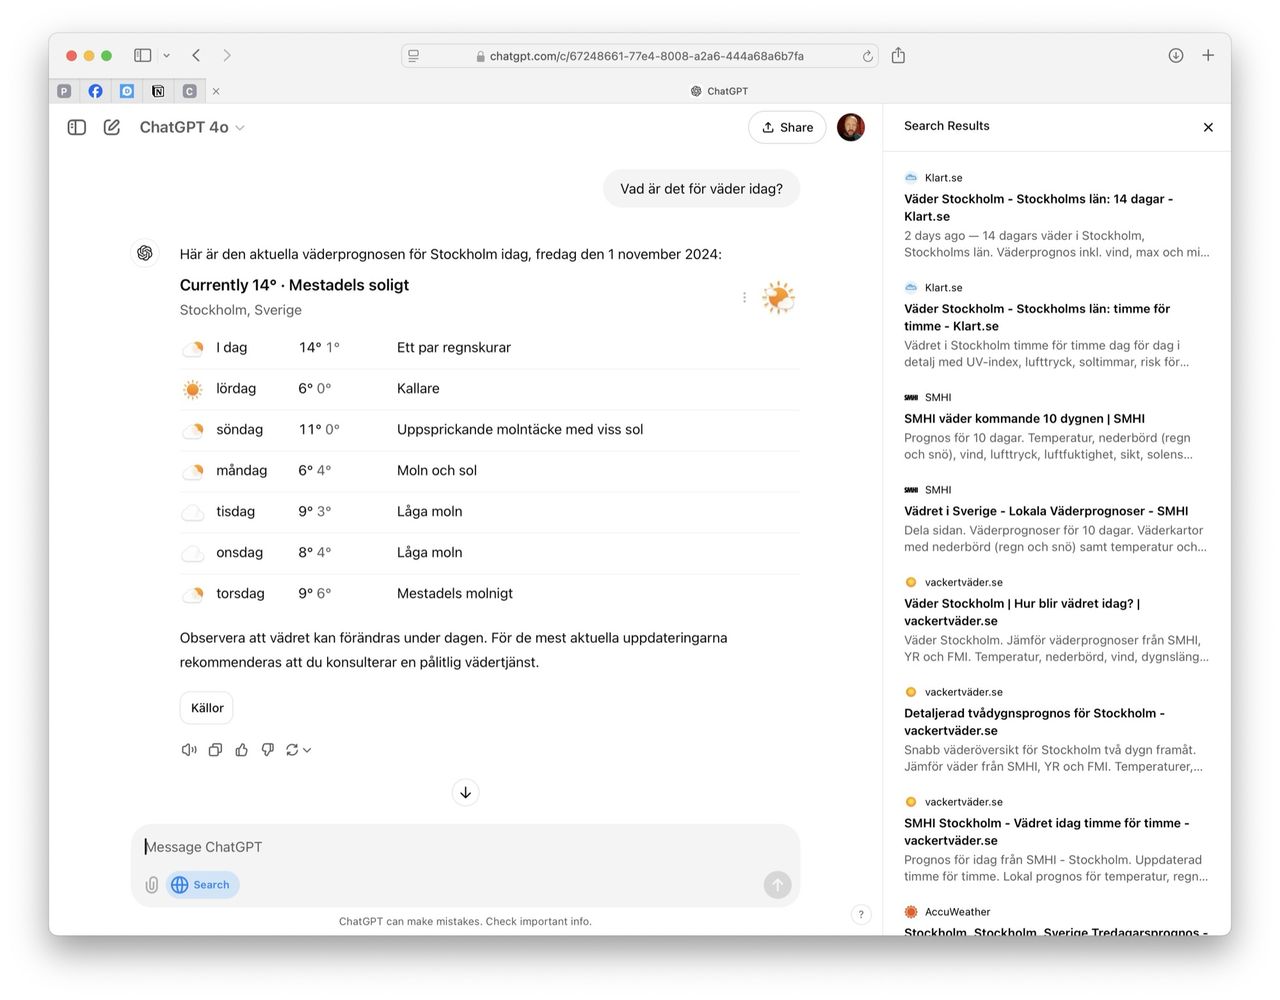The height and width of the screenshot is (1000, 1280).
Task: Give the response a thumbs up
Action: pyautogui.click(x=241, y=750)
